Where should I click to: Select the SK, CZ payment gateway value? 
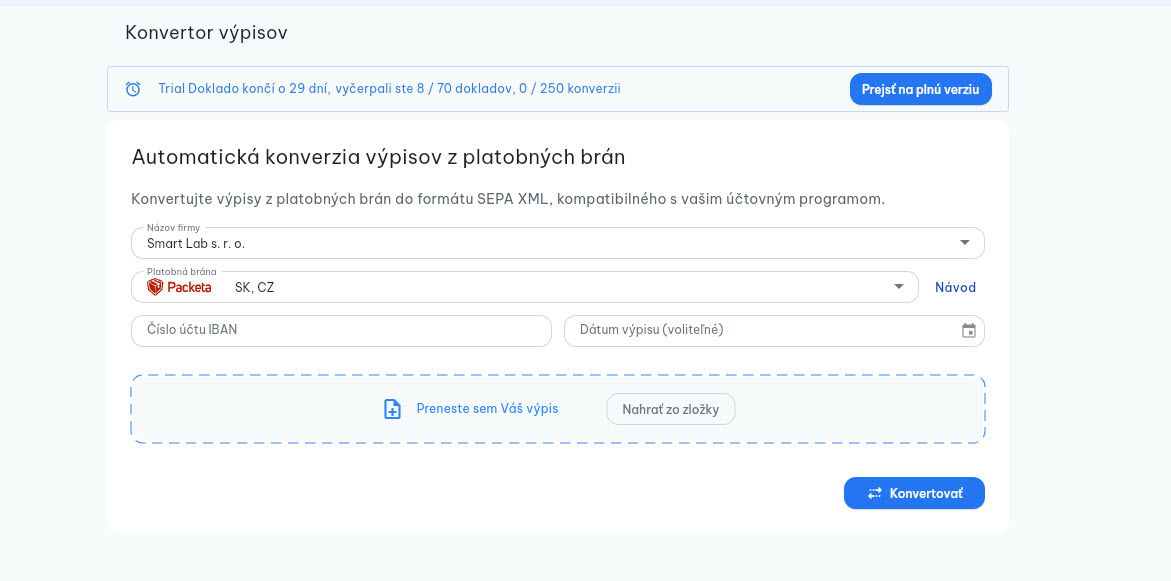(254, 287)
